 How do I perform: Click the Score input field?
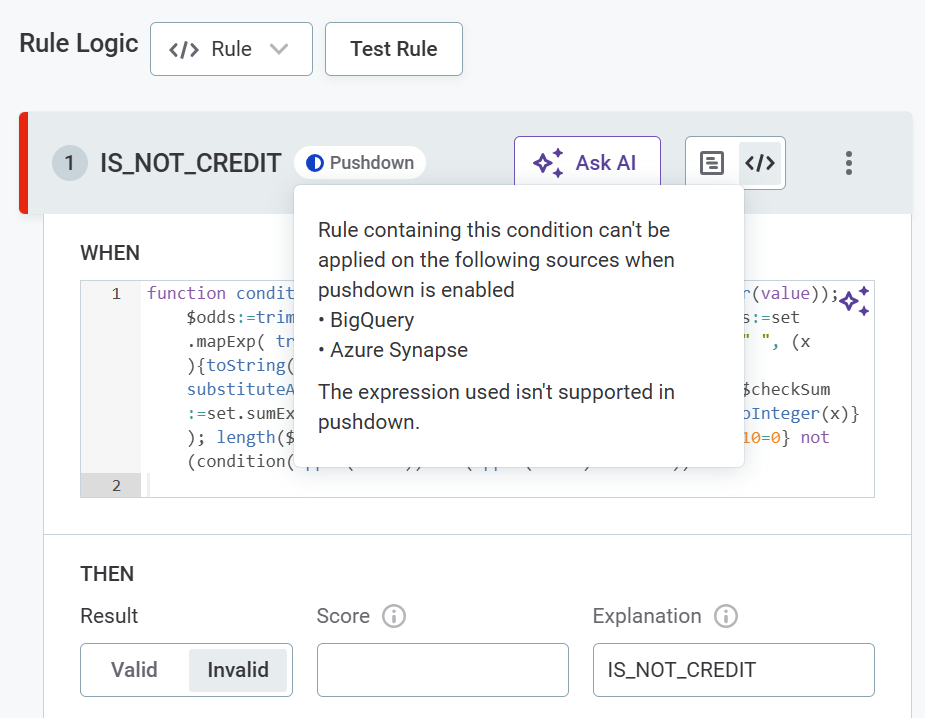coord(442,670)
